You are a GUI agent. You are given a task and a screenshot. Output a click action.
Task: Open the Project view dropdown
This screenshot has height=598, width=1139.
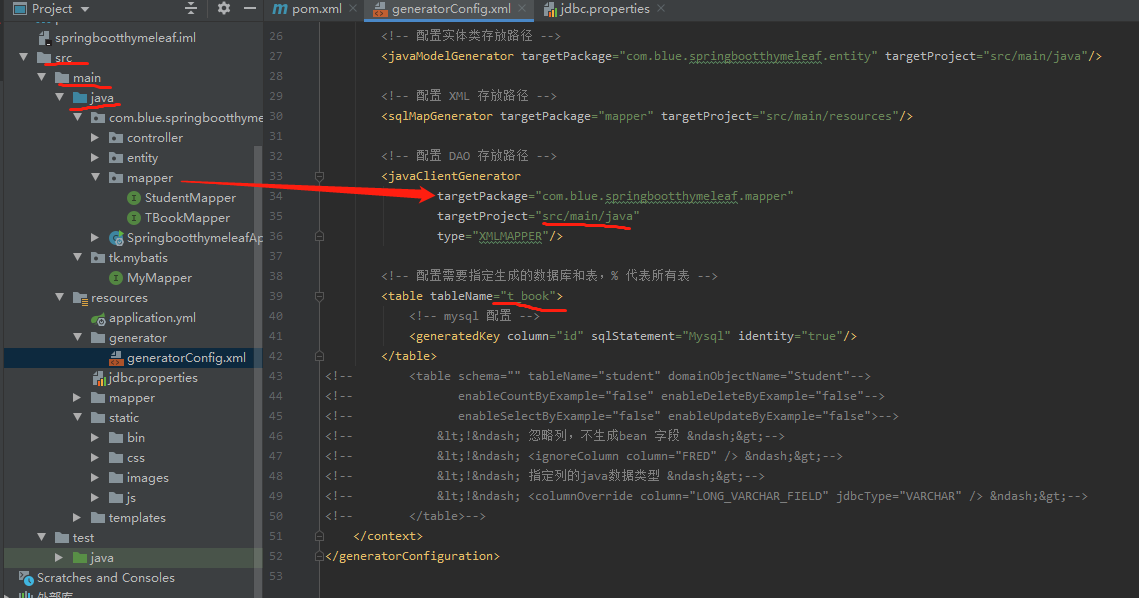pyautogui.click(x=83, y=8)
